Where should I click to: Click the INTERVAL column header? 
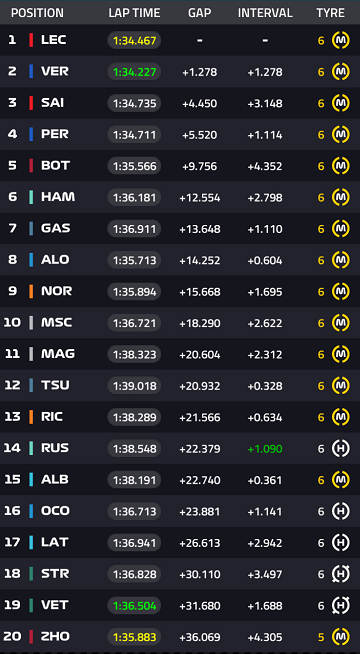[265, 13]
